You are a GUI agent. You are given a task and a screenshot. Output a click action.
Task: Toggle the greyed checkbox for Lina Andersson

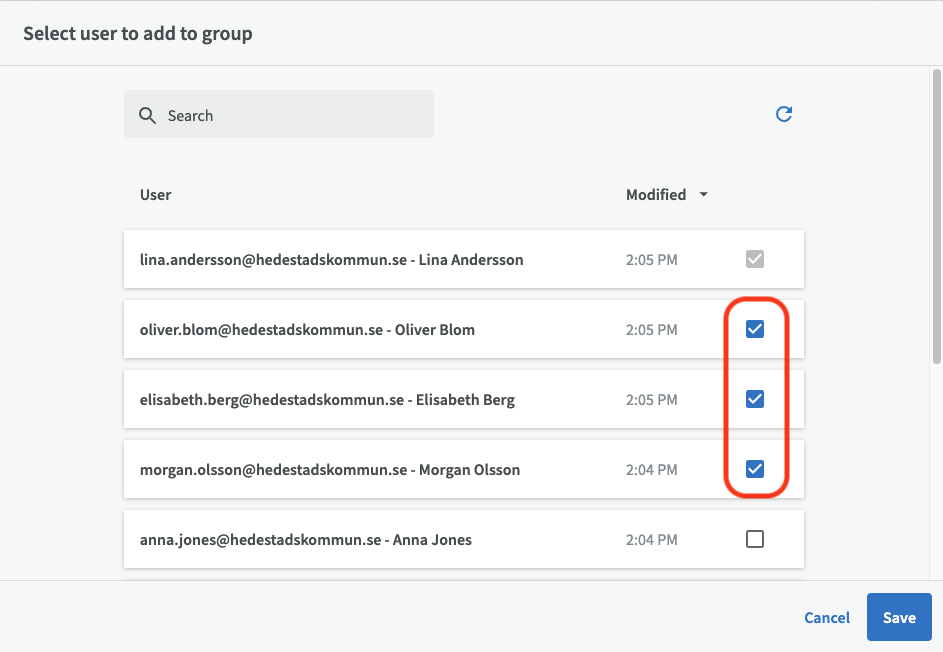pos(755,260)
